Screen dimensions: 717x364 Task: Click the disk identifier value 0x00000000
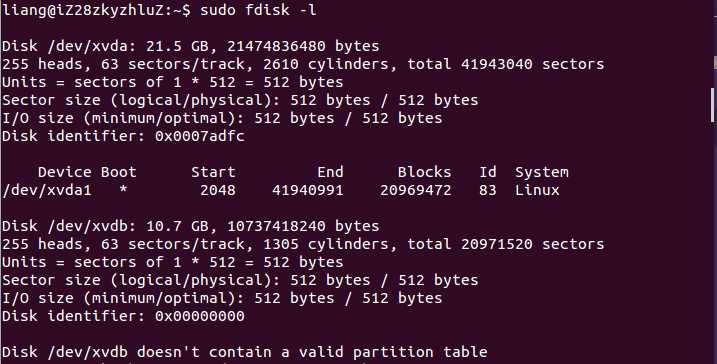[200, 316]
